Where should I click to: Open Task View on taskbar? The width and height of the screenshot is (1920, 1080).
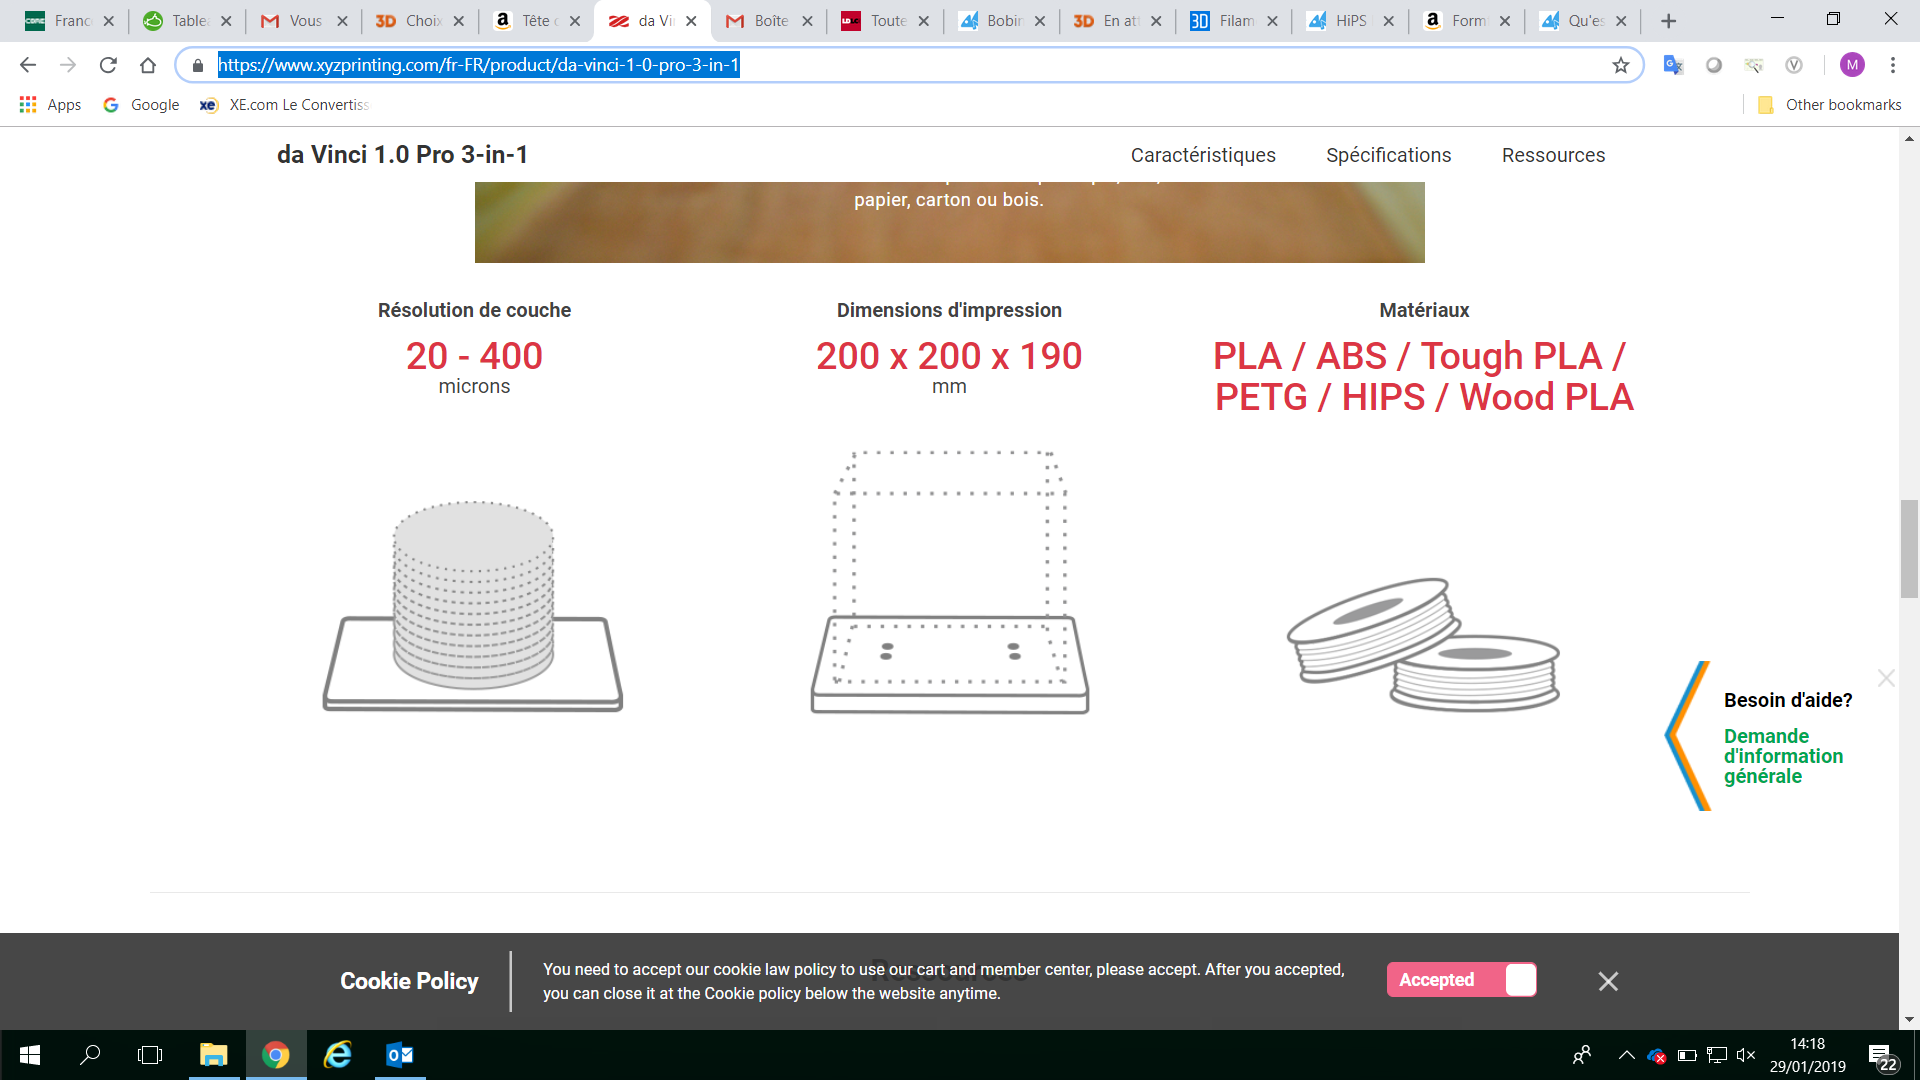click(150, 1055)
